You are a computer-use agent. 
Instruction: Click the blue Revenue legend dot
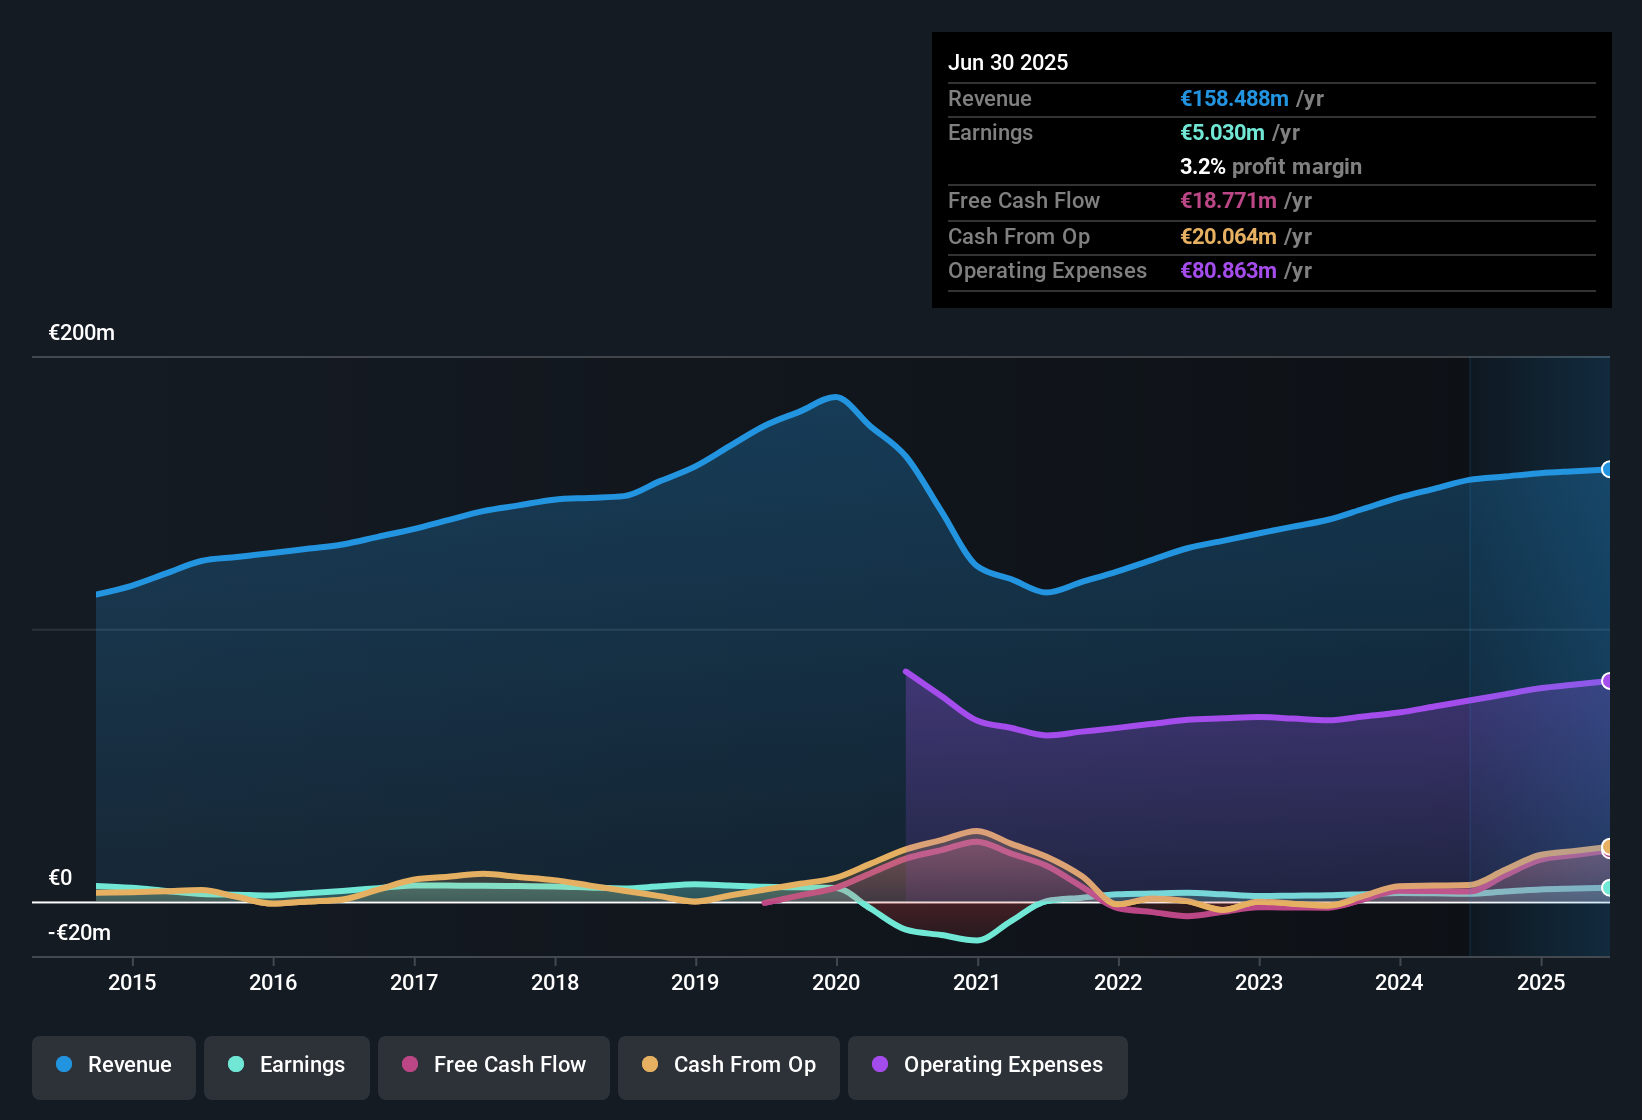pos(63,1065)
